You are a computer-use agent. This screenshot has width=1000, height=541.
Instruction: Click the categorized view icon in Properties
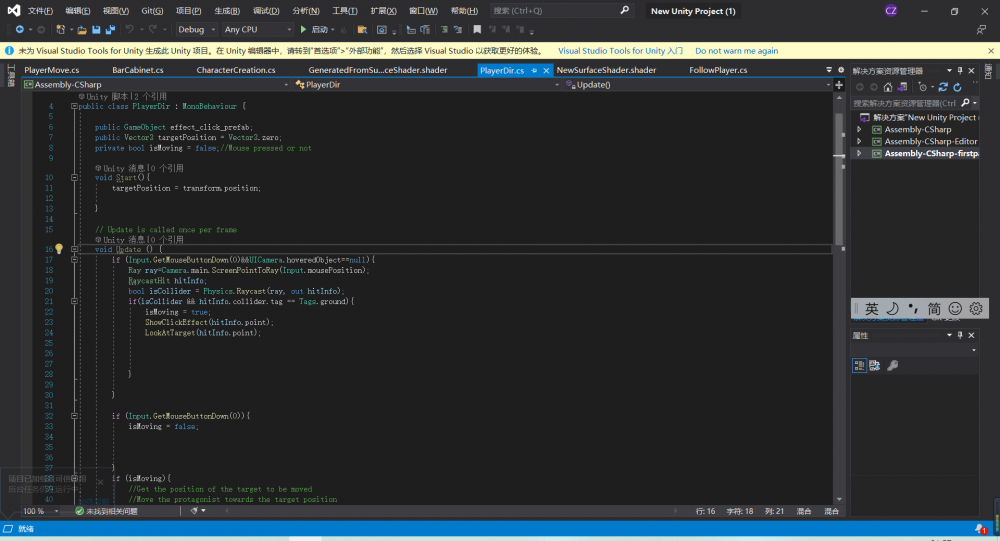859,366
